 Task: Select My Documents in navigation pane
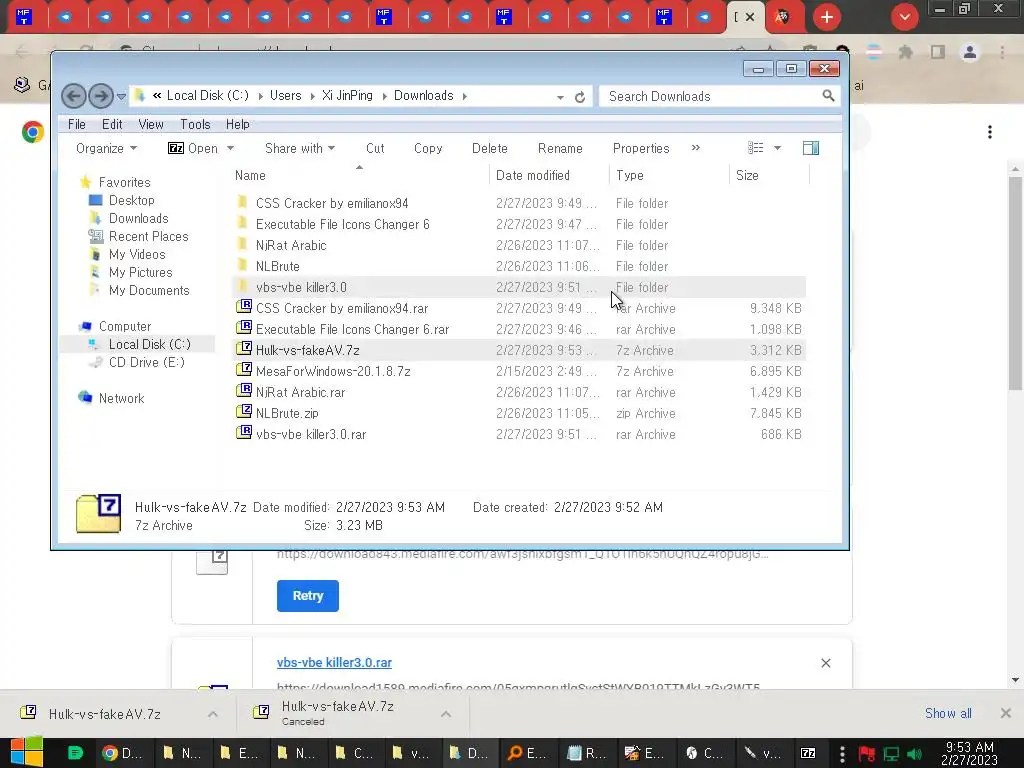pyautogui.click(x=149, y=290)
